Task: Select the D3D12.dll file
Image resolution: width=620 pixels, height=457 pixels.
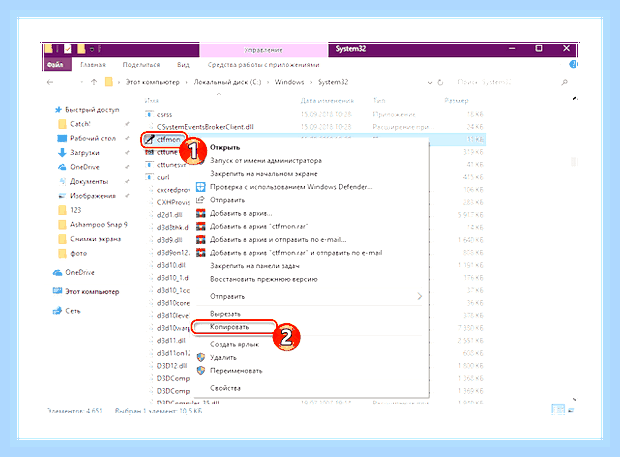Action: point(172,366)
